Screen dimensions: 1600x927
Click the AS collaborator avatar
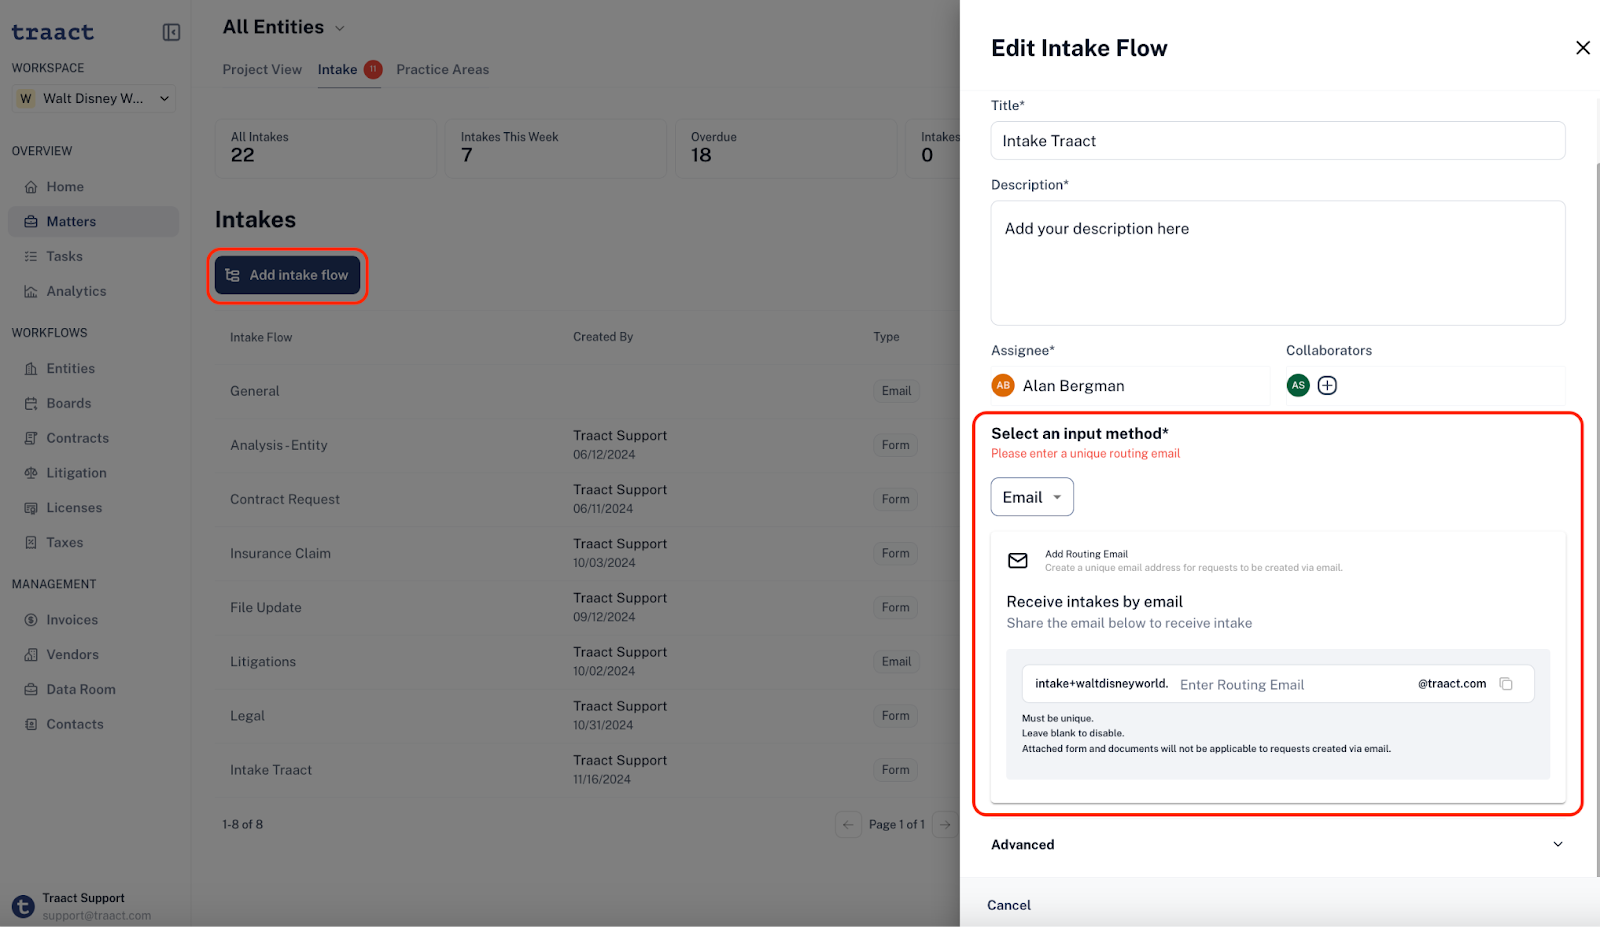1298,386
